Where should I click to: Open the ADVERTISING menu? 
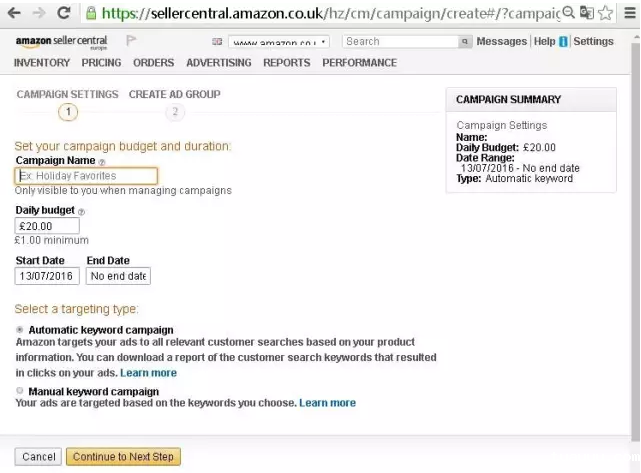[x=219, y=62]
